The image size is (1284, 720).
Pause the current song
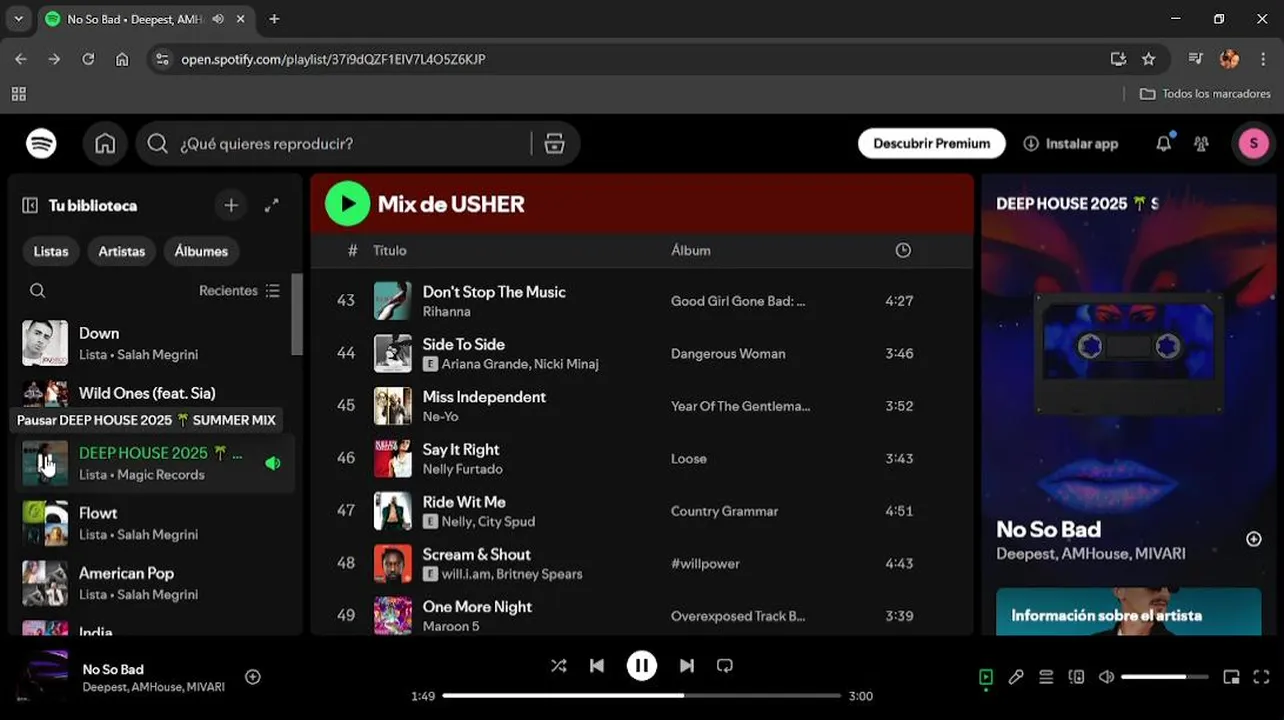click(x=642, y=665)
